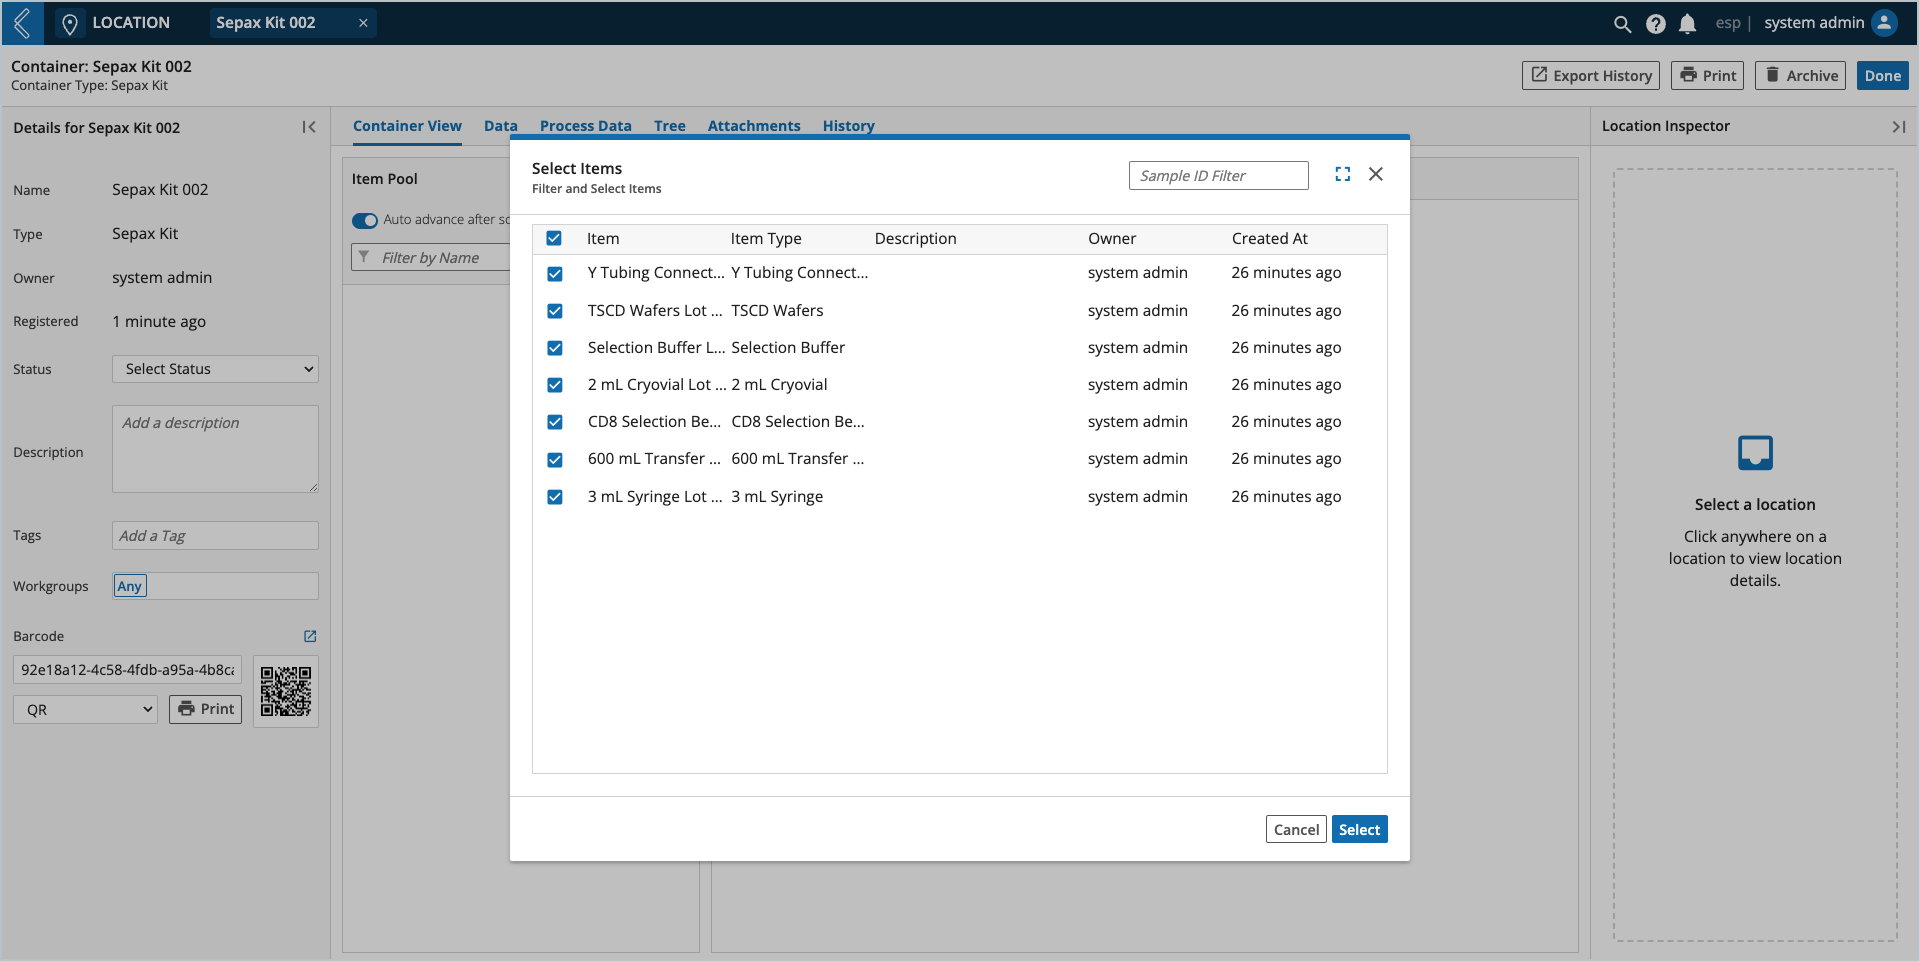Viewport: 1919px width, 961px height.
Task: Click the barcode value text field
Action: [128, 670]
